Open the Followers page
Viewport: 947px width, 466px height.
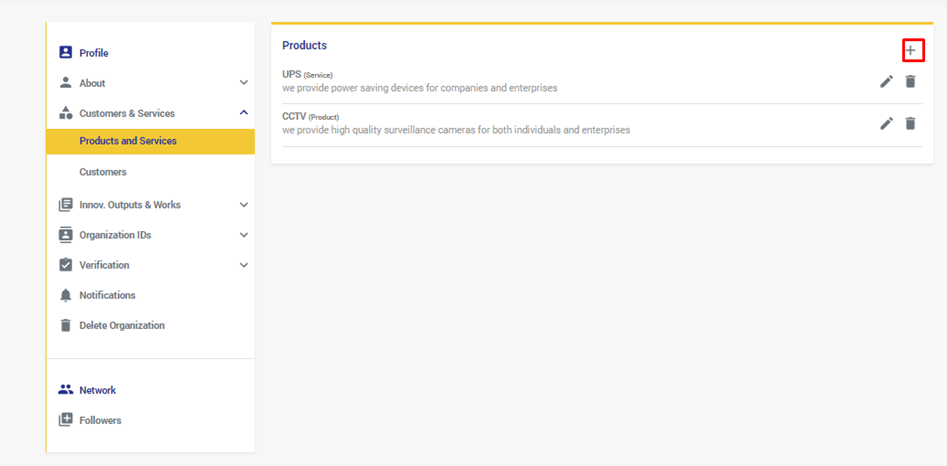pyautogui.click(x=100, y=420)
